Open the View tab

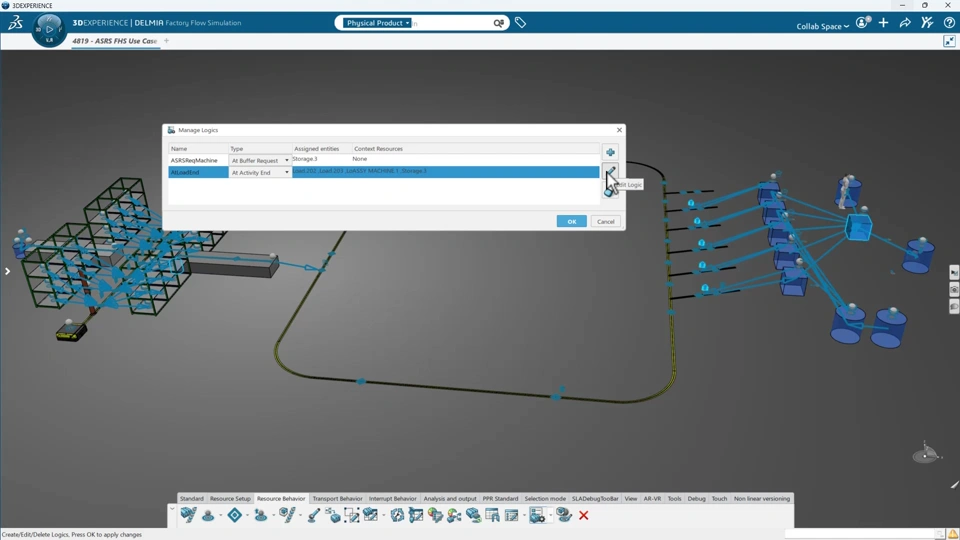click(631, 499)
